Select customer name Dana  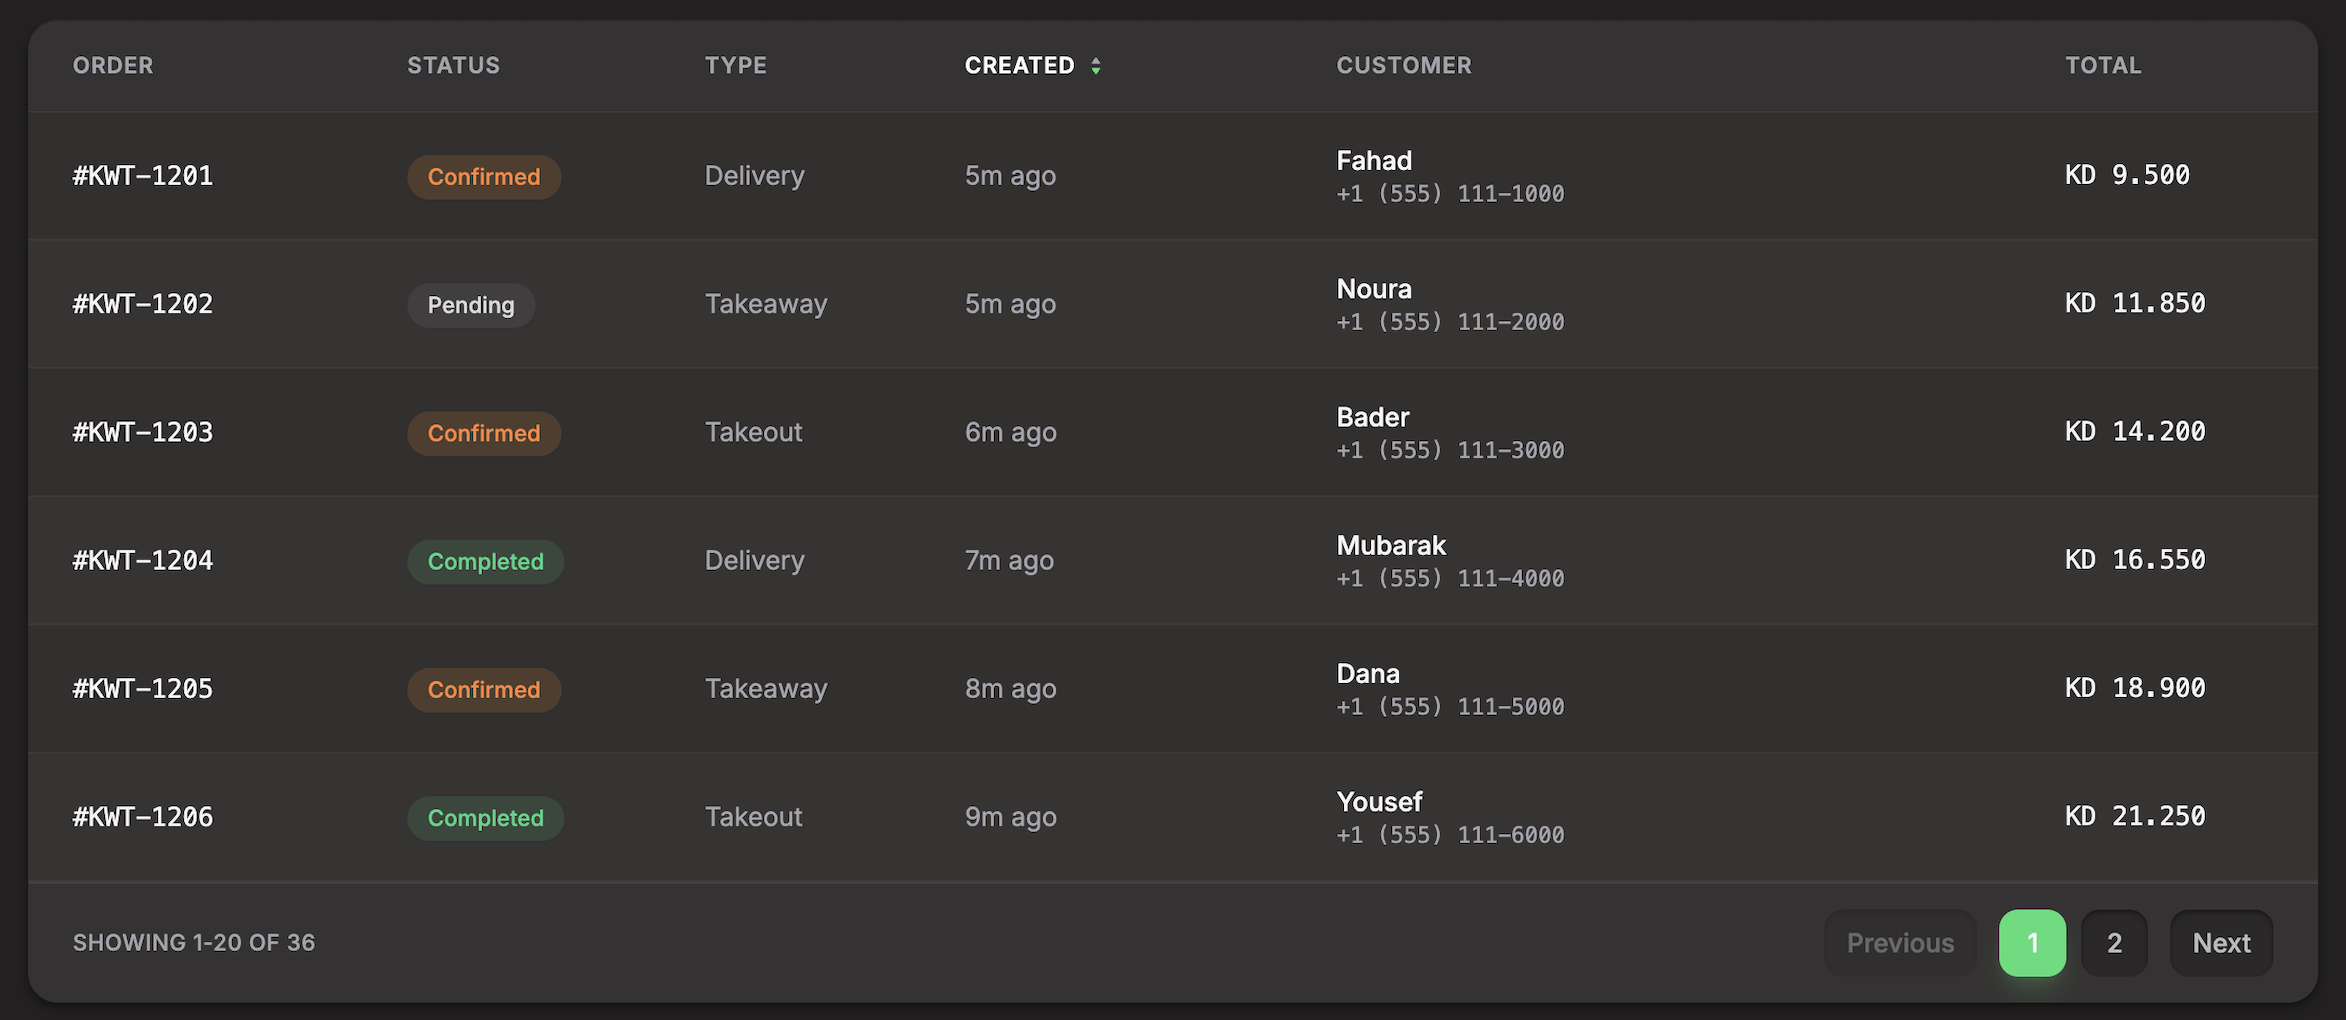[x=1368, y=674]
